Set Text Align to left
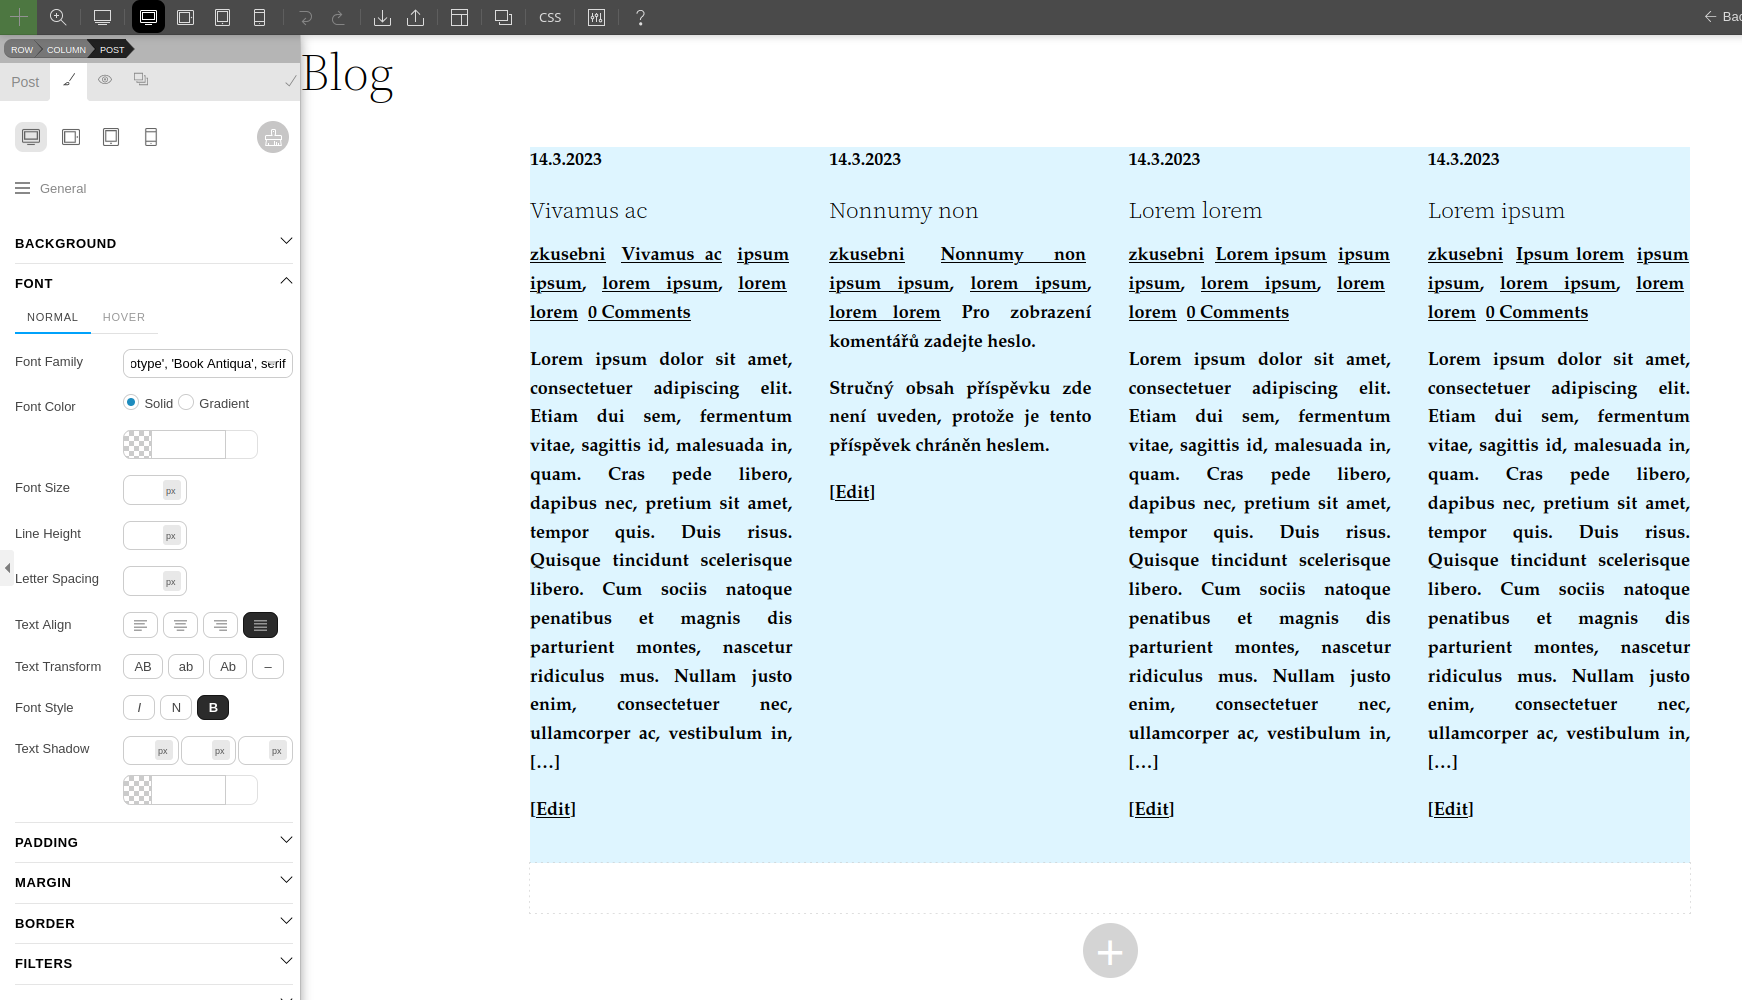Viewport: 1742px width, 1000px height. [x=140, y=625]
